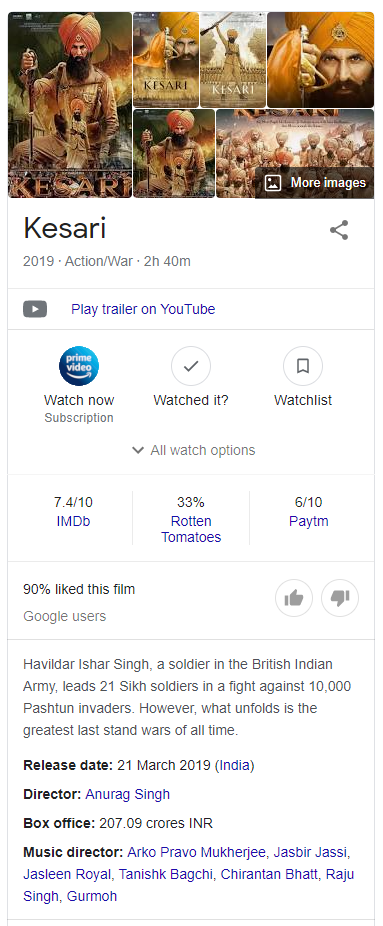Click the YouTube play icon

click(35, 309)
